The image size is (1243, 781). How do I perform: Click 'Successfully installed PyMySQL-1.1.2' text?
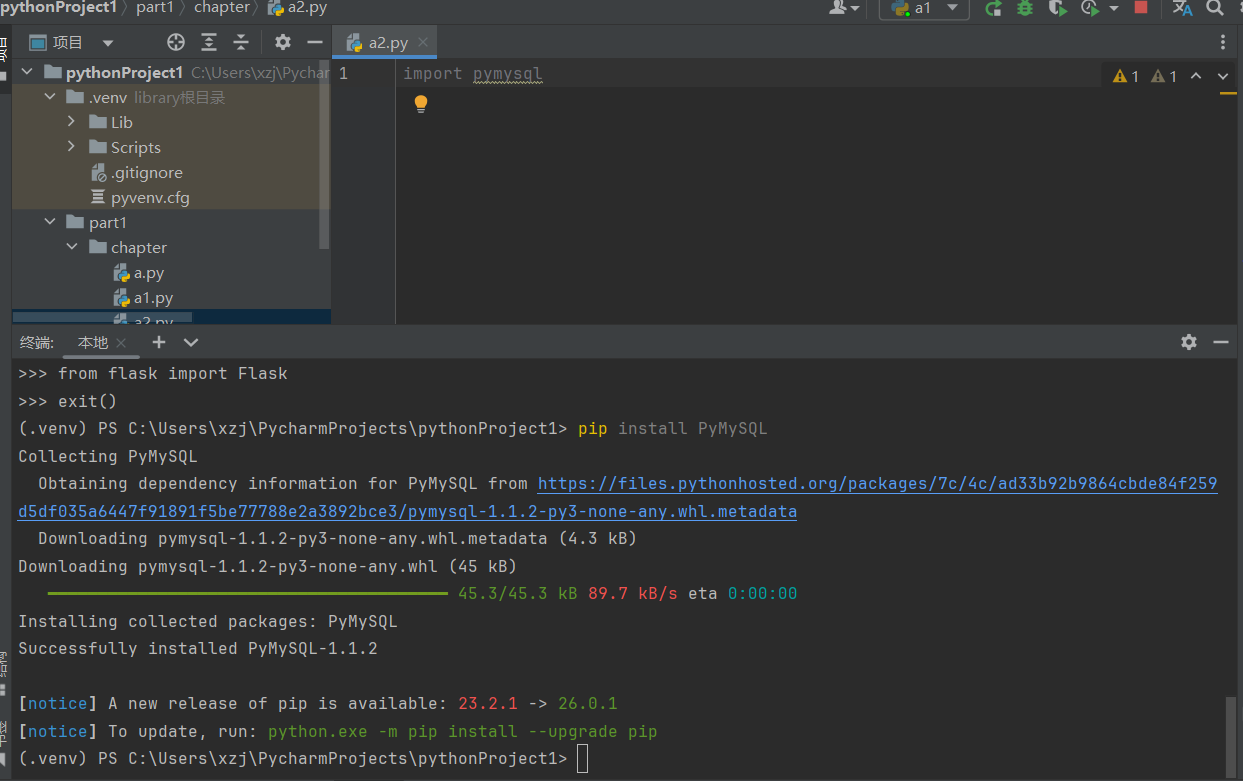(198, 648)
